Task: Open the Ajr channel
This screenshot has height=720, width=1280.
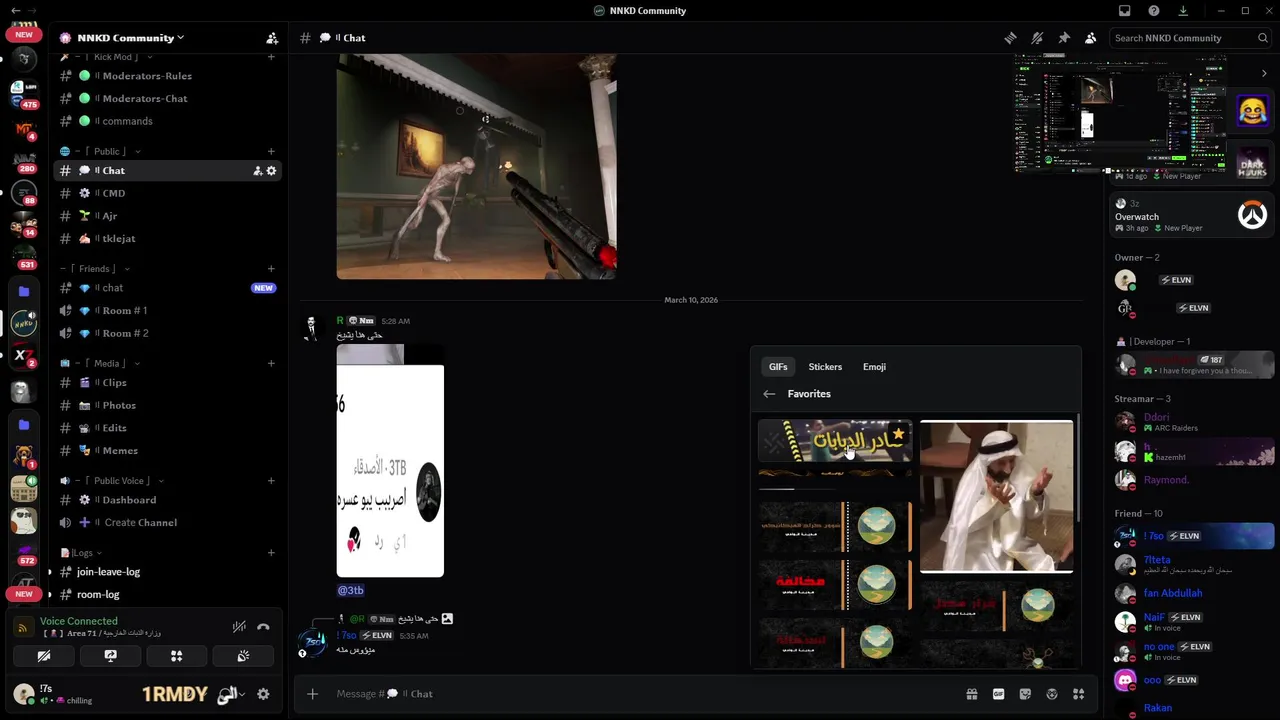Action: pyautogui.click(x=167, y=216)
